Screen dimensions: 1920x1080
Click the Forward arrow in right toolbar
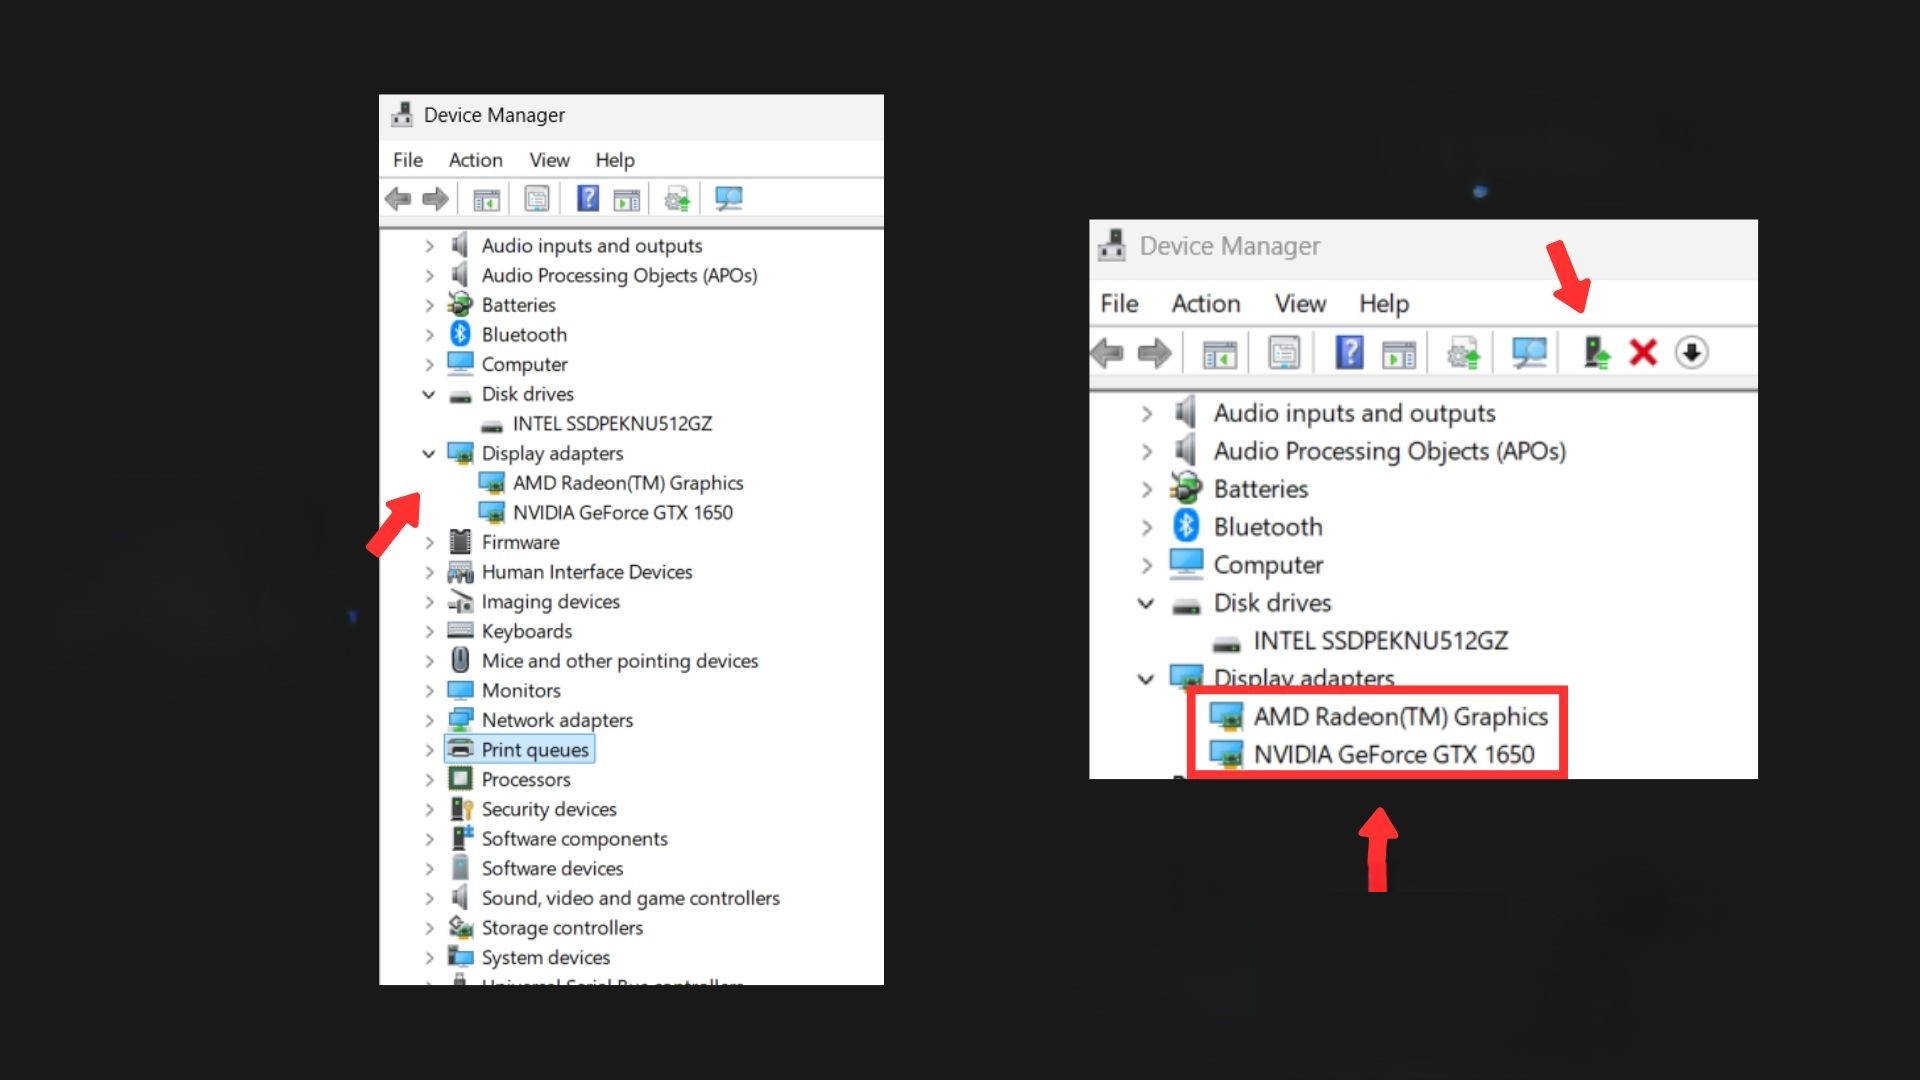point(1154,352)
